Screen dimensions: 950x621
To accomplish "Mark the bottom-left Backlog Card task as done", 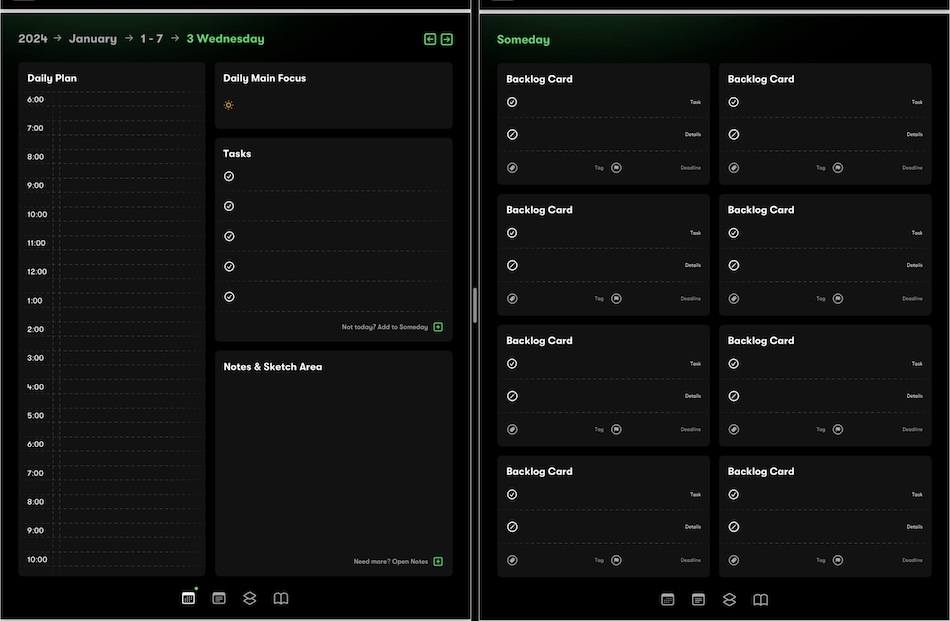I will [512, 494].
